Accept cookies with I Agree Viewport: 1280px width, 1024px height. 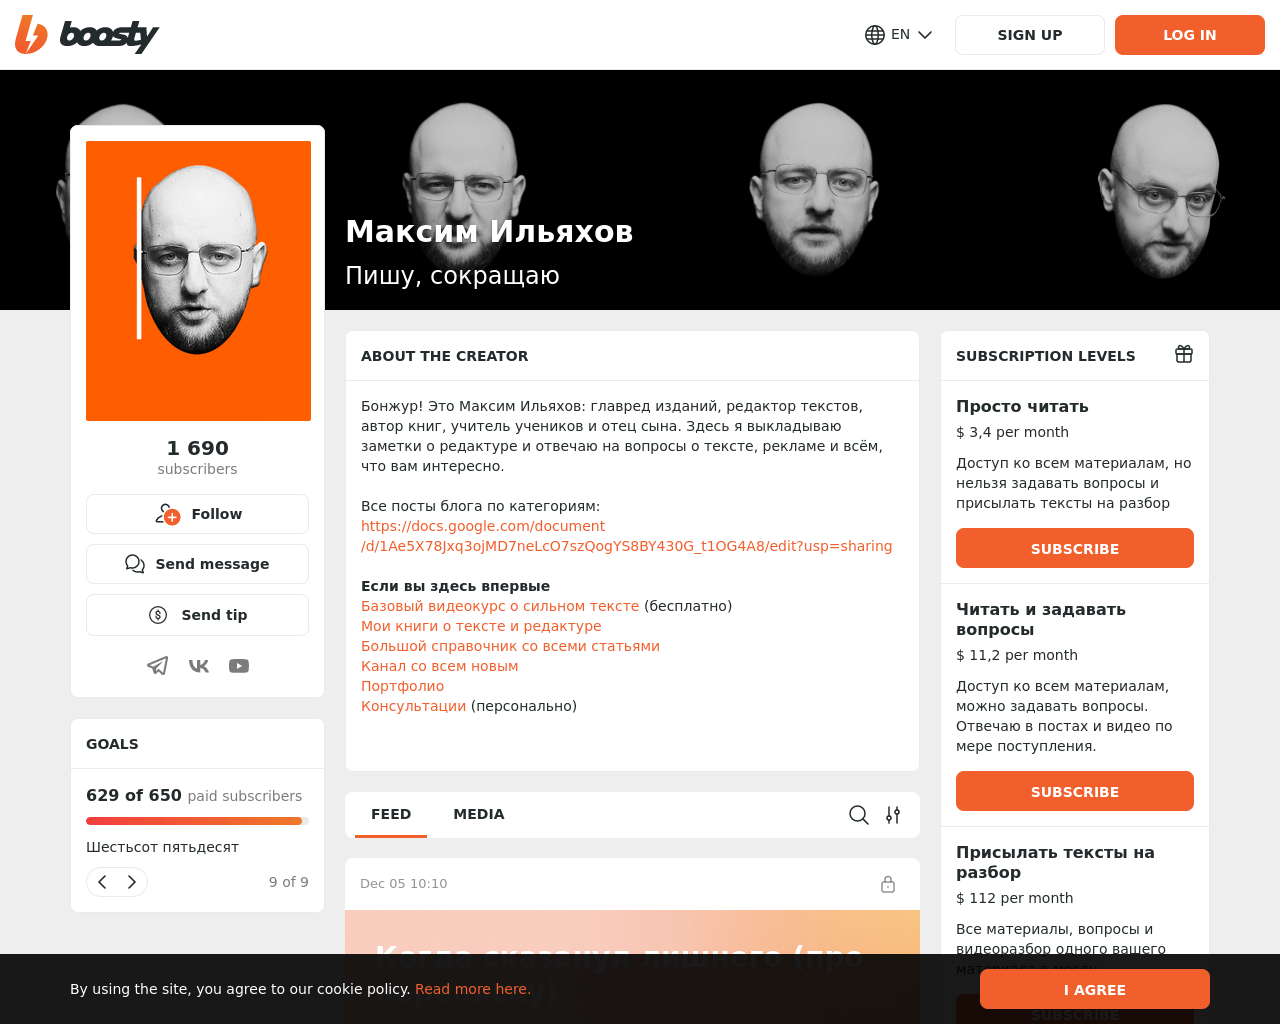1095,989
